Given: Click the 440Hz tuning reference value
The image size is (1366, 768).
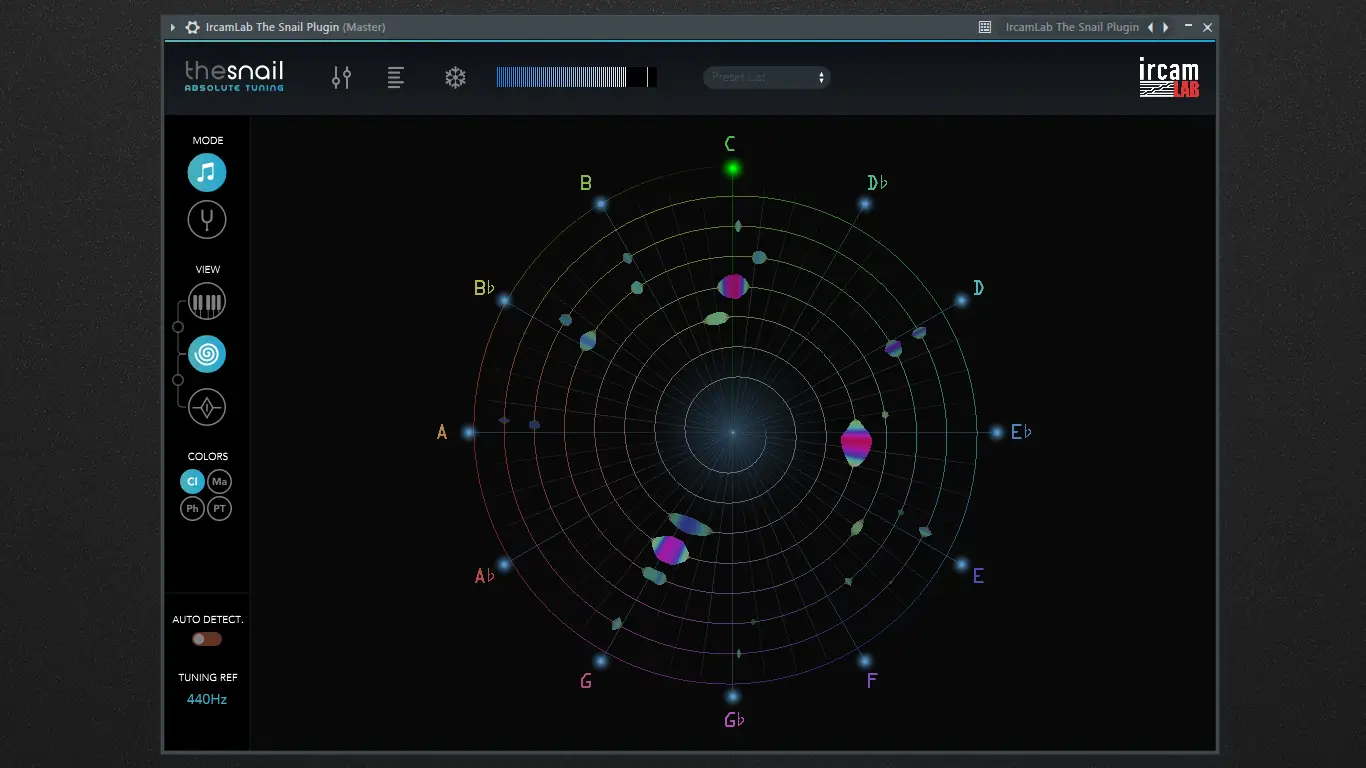Looking at the screenshot, I should [207, 699].
